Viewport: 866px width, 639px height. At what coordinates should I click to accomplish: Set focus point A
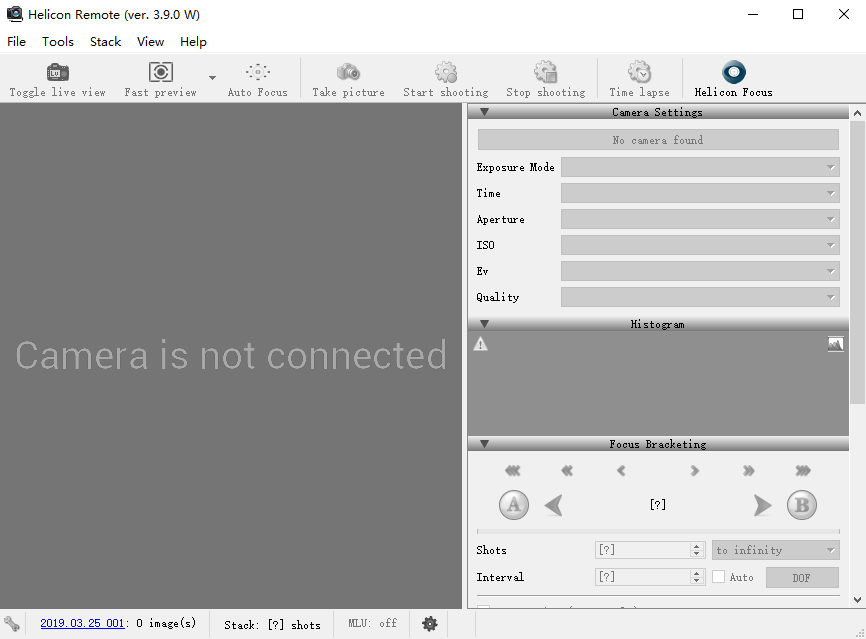(514, 505)
